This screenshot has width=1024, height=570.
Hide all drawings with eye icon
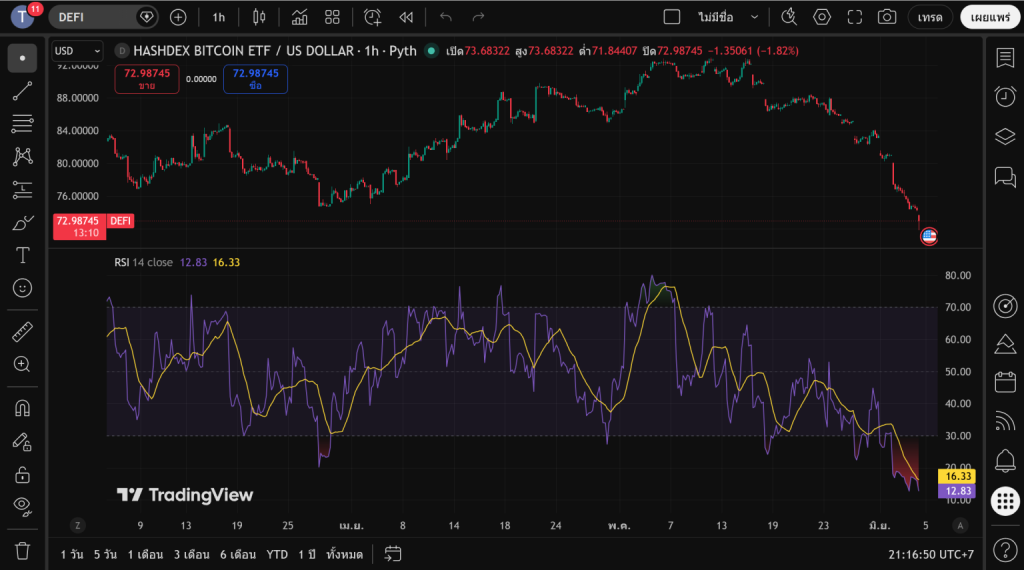(x=22, y=507)
